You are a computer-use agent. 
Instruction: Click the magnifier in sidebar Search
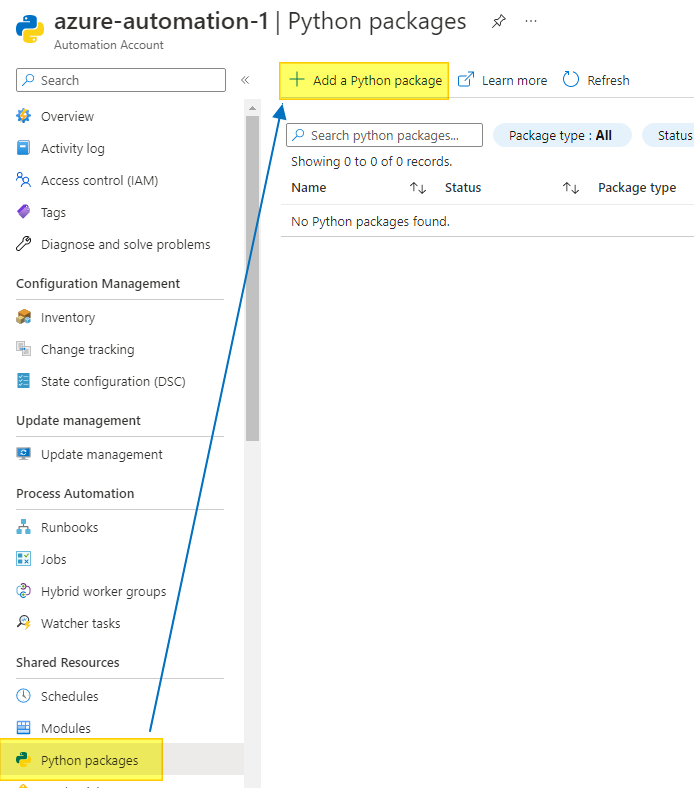pos(29,79)
